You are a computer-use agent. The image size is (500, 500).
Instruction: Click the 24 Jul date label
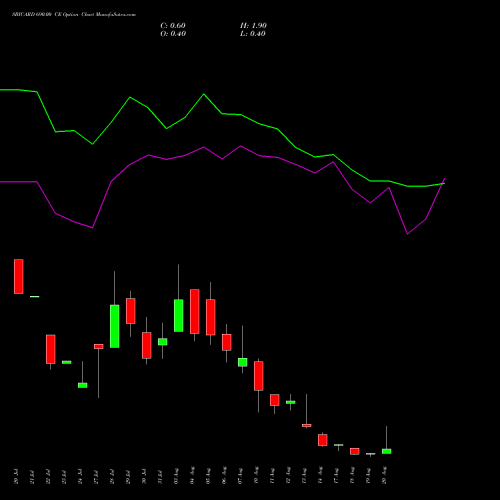pyautogui.click(x=80, y=476)
